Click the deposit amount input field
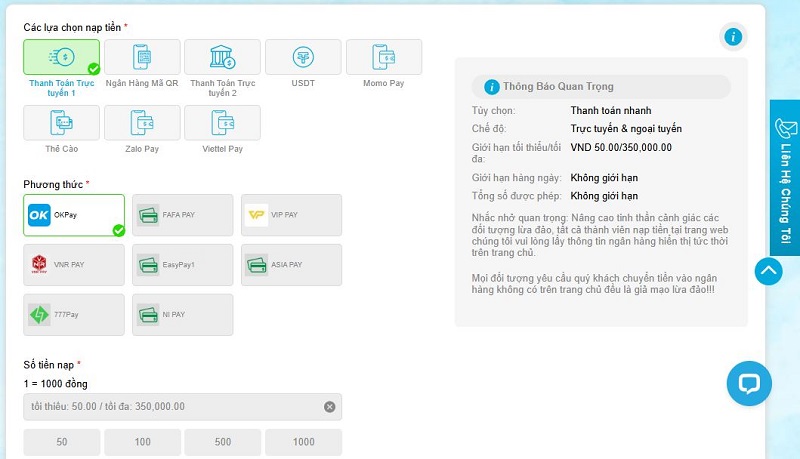The height and width of the screenshot is (459, 800). click(170, 406)
